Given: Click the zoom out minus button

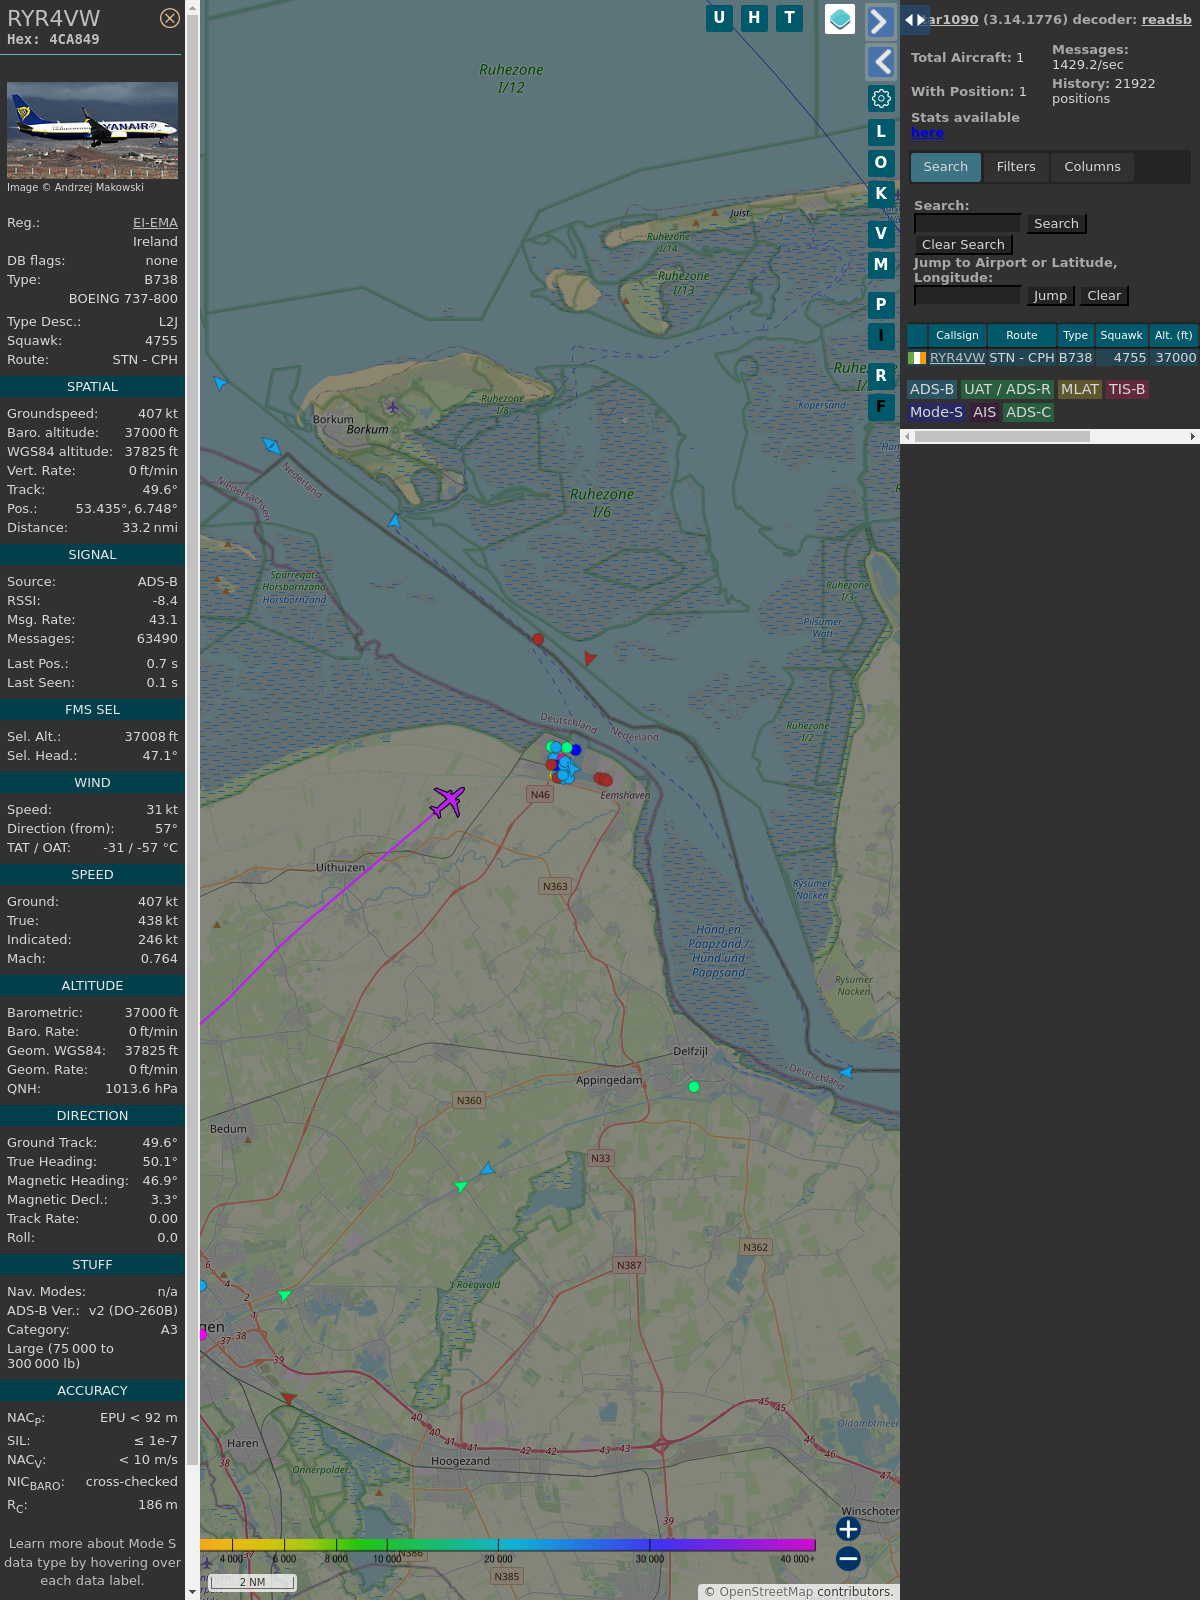Looking at the screenshot, I should (848, 1558).
